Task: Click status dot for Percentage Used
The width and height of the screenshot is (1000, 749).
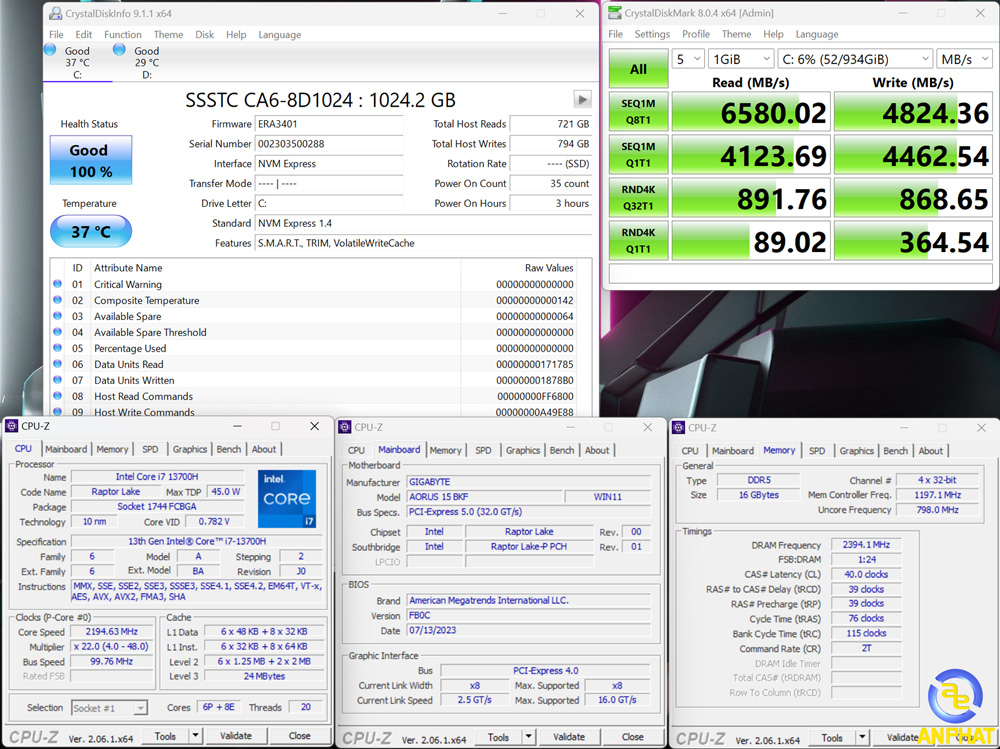Action: pyautogui.click(x=57, y=348)
